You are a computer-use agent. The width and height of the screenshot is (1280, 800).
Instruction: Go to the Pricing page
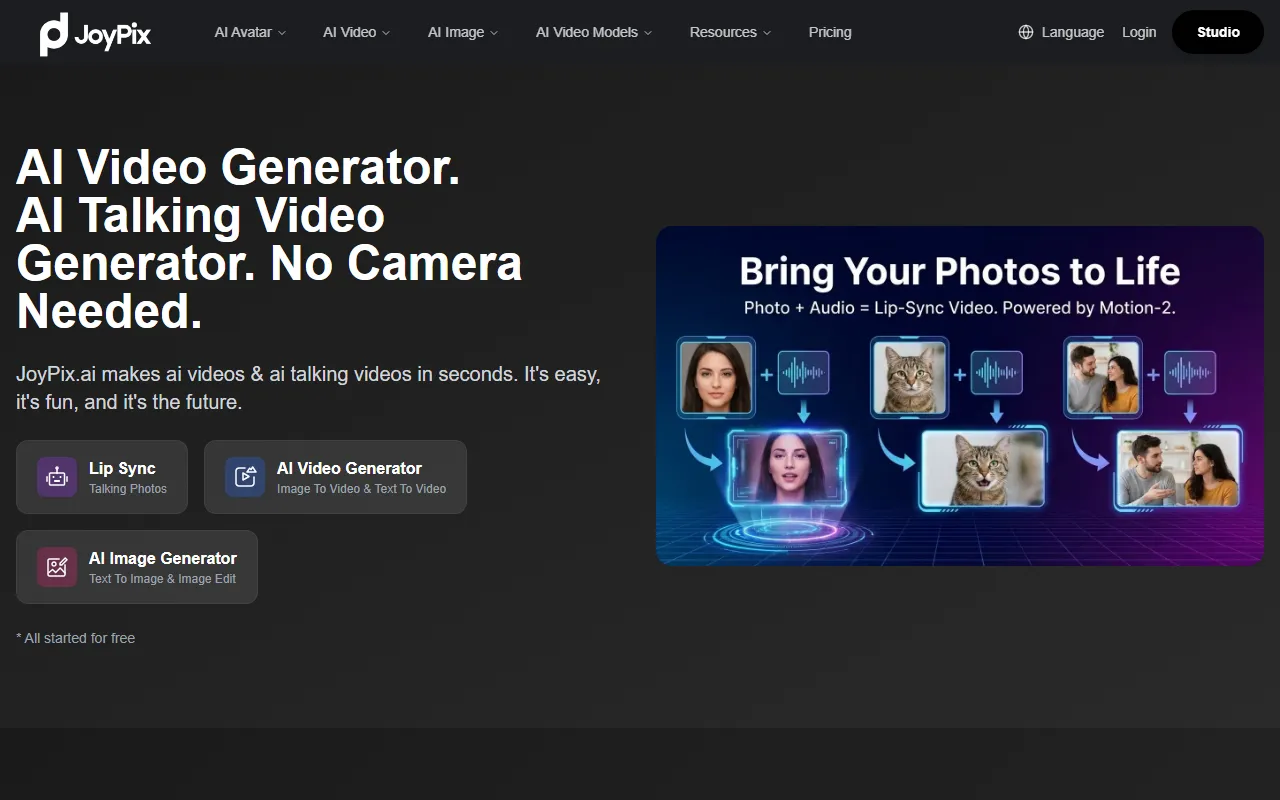click(x=830, y=32)
